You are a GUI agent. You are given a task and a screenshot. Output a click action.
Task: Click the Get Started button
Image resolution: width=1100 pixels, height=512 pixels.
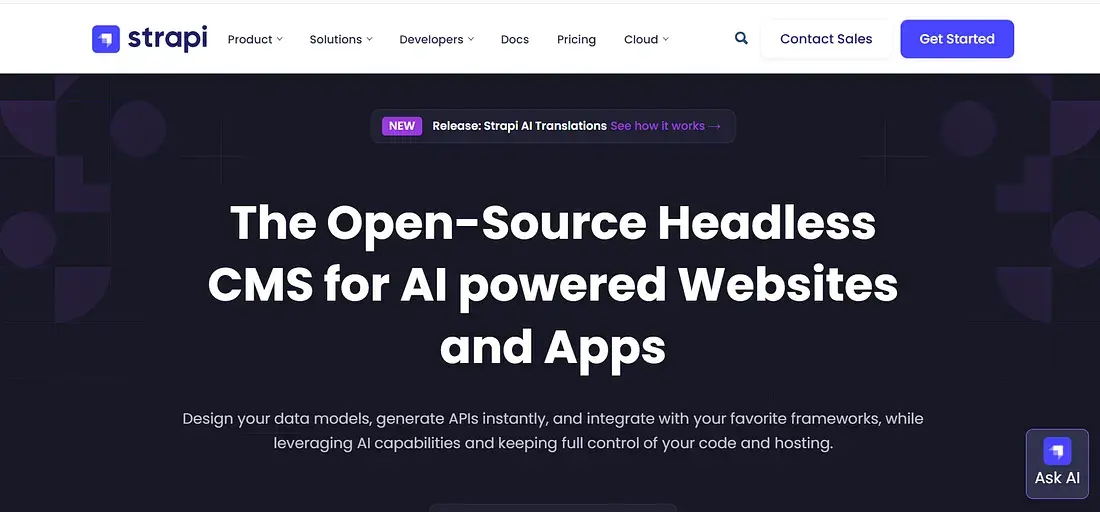956,39
